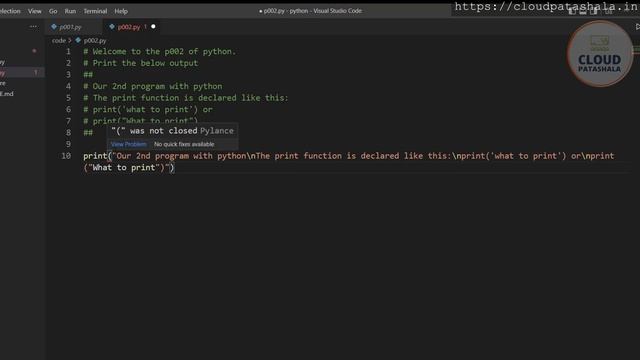Click the Python file icon on p002.py tab
640x360 pixels.
coord(112,27)
